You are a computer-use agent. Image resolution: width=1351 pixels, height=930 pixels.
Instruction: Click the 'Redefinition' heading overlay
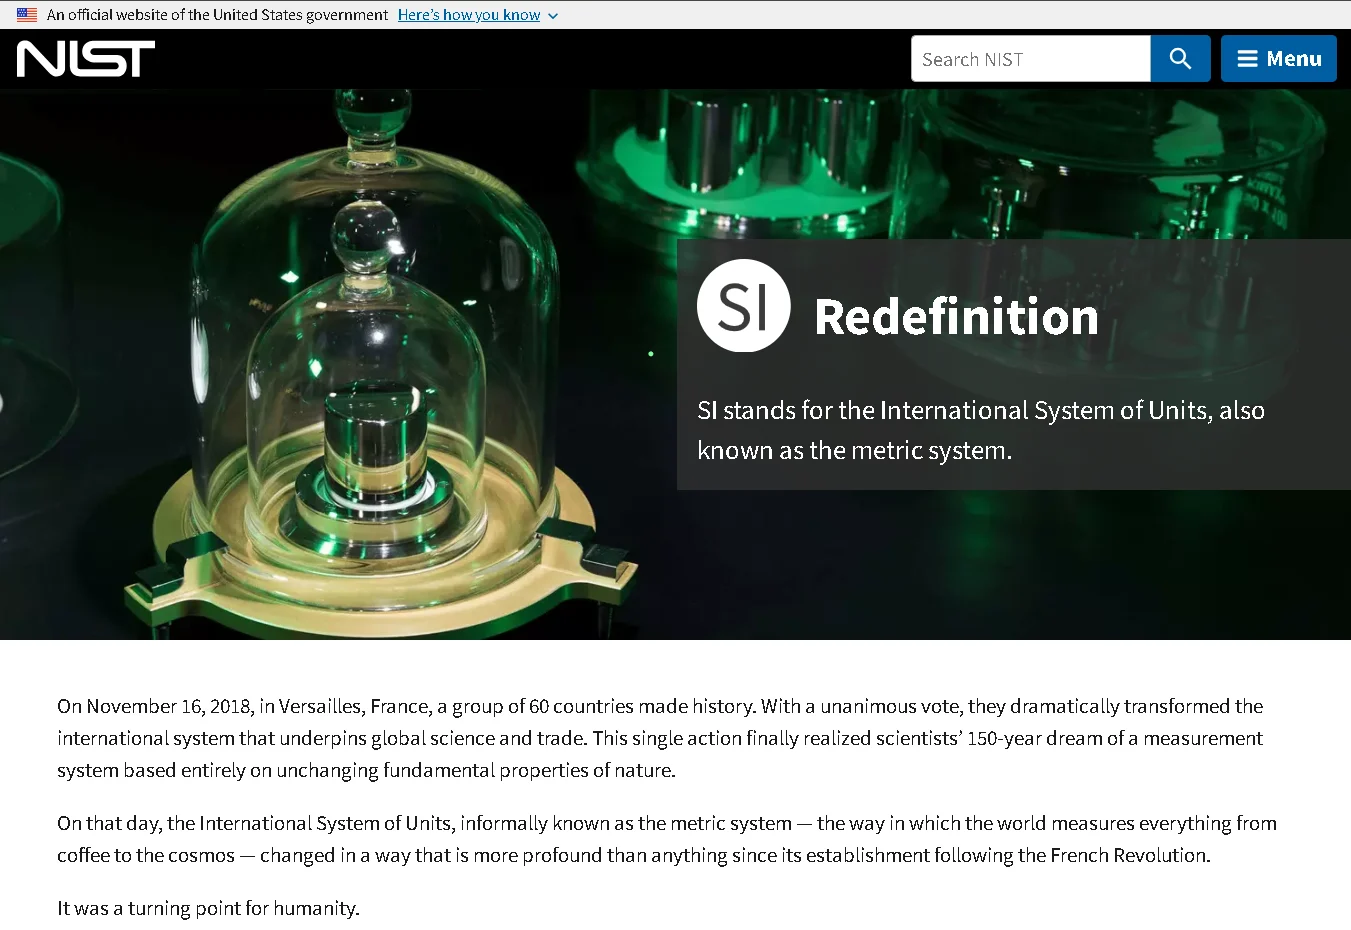957,318
